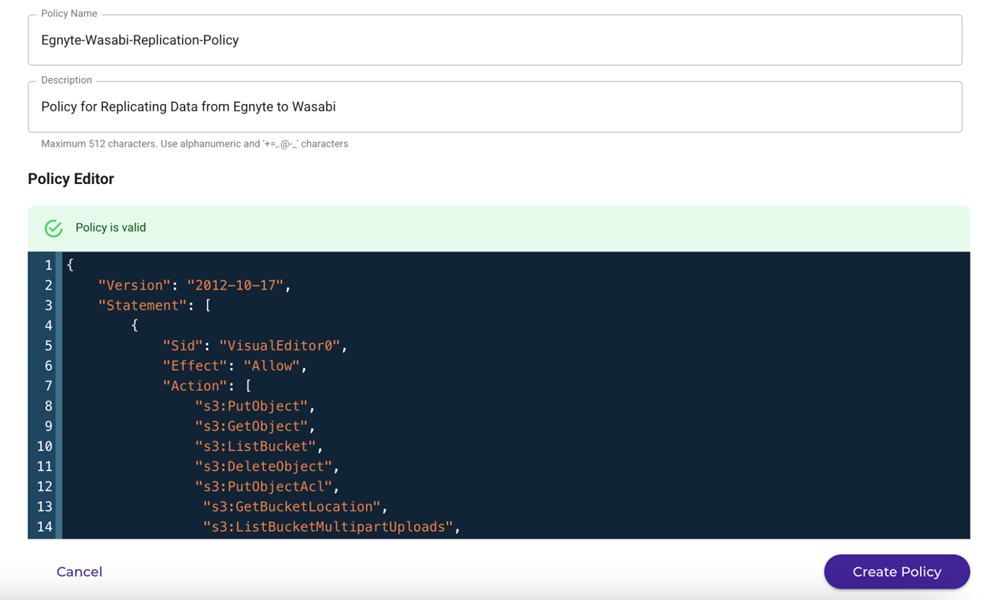
Task: Click the Policy Editor heading
Action: (x=69, y=178)
